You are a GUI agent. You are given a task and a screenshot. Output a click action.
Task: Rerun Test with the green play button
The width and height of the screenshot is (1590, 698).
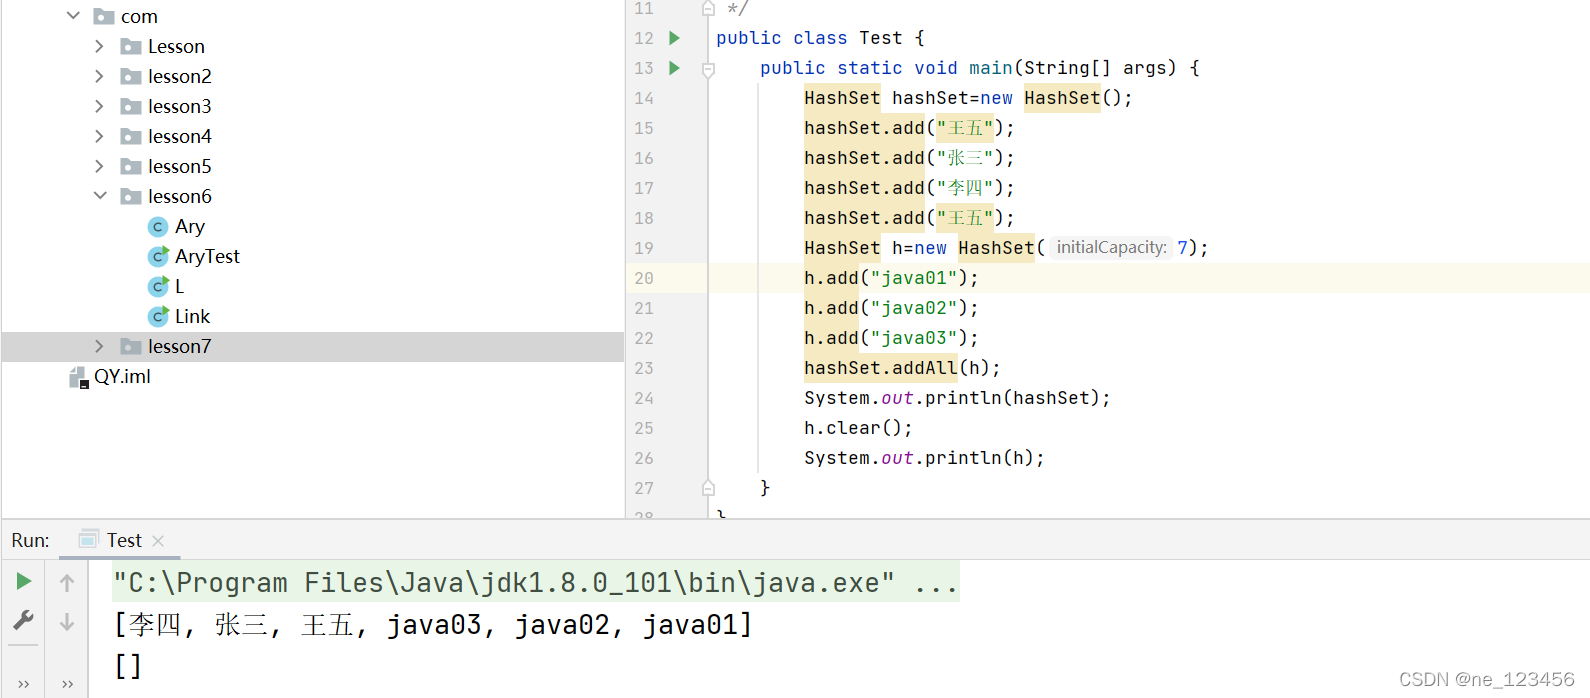[24, 581]
